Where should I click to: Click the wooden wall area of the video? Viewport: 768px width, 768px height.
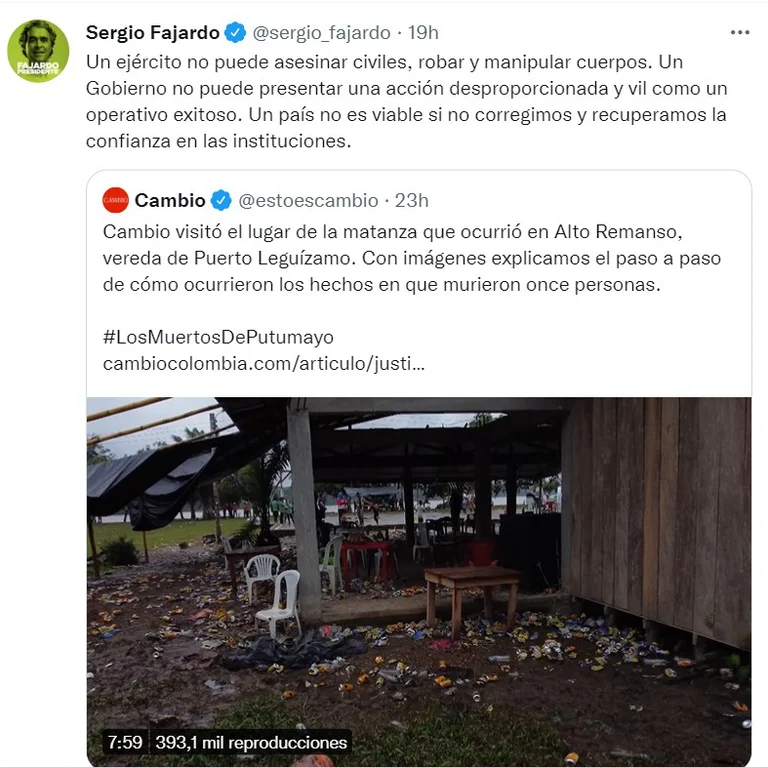[x=661, y=519]
